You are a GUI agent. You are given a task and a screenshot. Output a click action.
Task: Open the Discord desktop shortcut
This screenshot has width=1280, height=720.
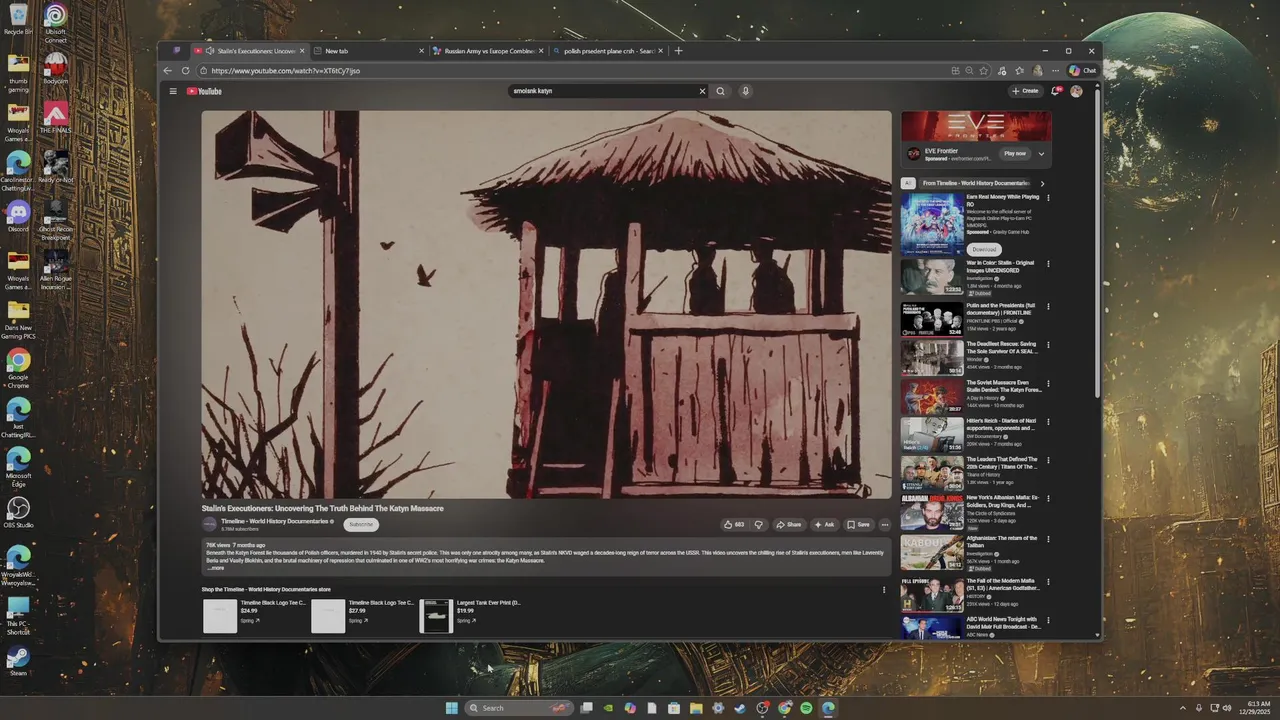point(18,217)
